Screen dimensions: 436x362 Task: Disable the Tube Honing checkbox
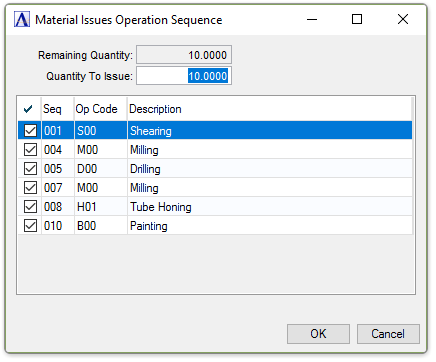30,207
